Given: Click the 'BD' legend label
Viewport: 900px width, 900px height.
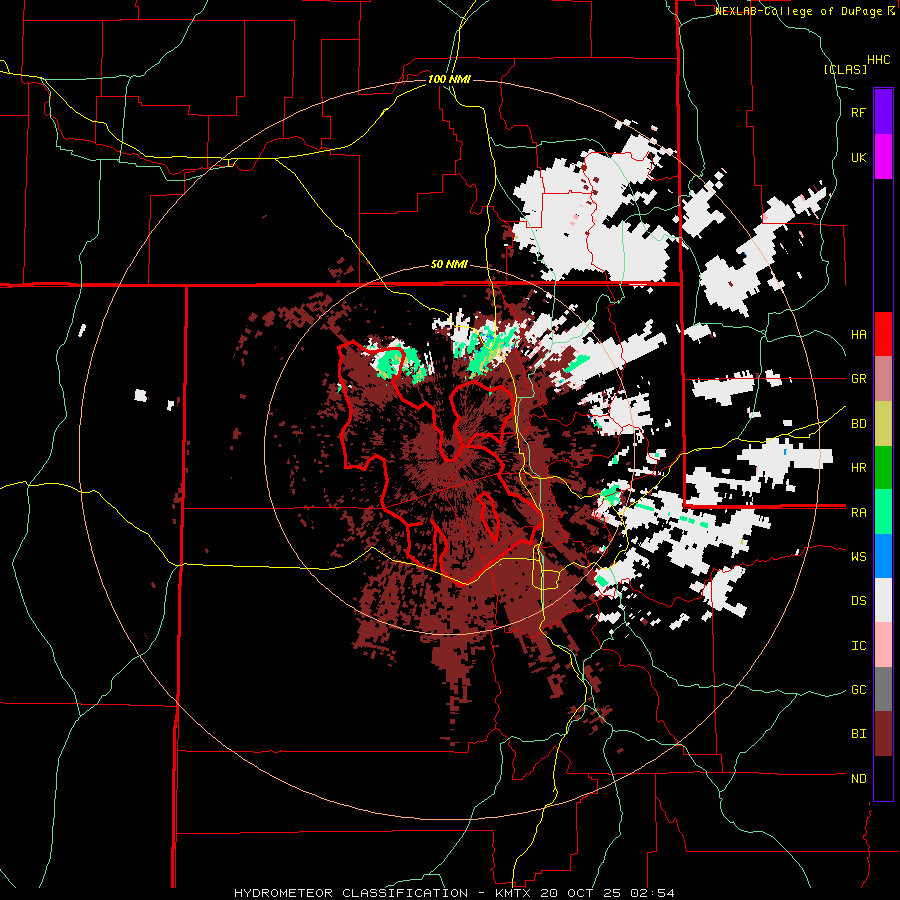Looking at the screenshot, I should pyautogui.click(x=858, y=424).
